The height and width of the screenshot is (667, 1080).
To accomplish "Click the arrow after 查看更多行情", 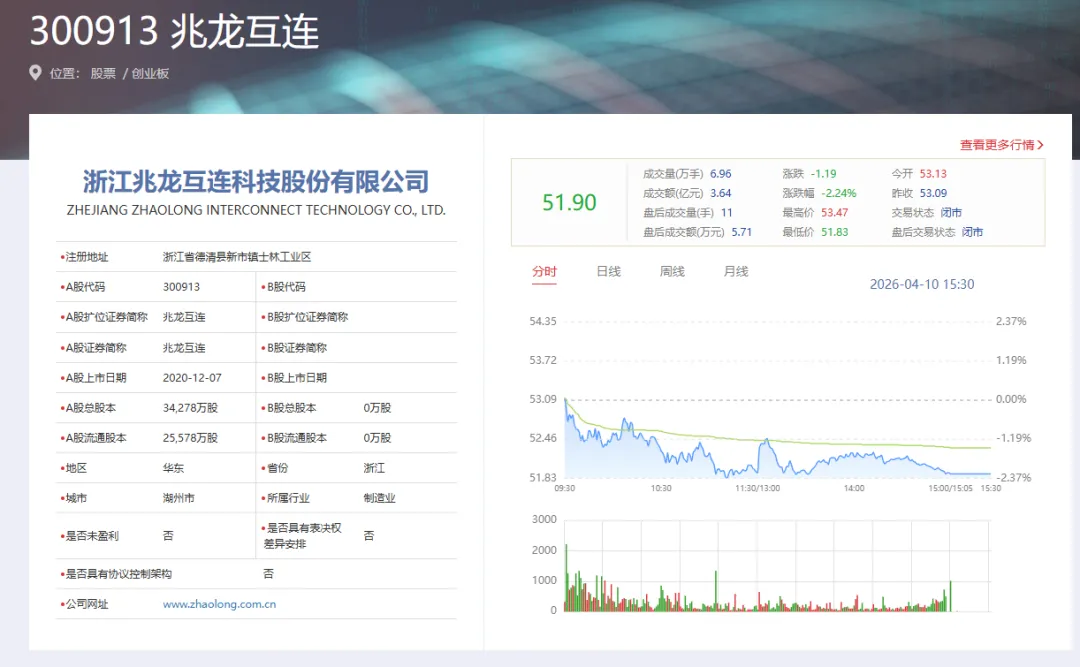I will (x=1040, y=145).
